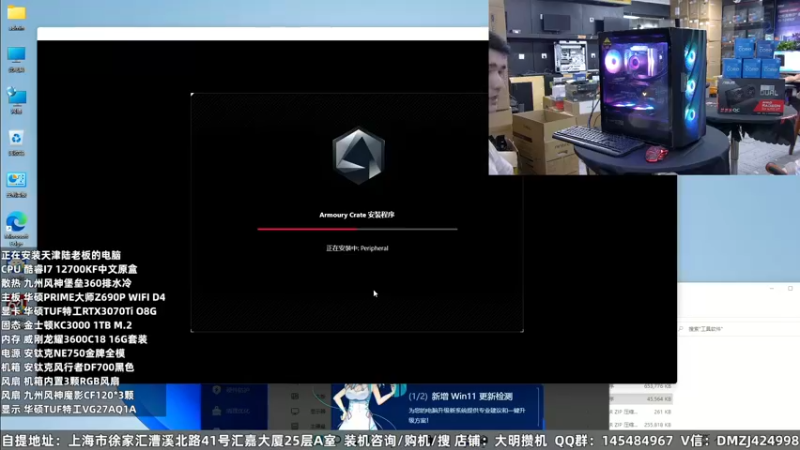
Task: Minimize the background Explorer window
Action: (x=772, y=289)
